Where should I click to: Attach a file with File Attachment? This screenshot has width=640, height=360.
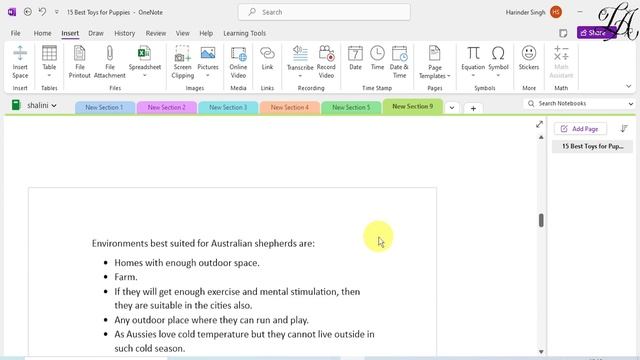click(109, 62)
